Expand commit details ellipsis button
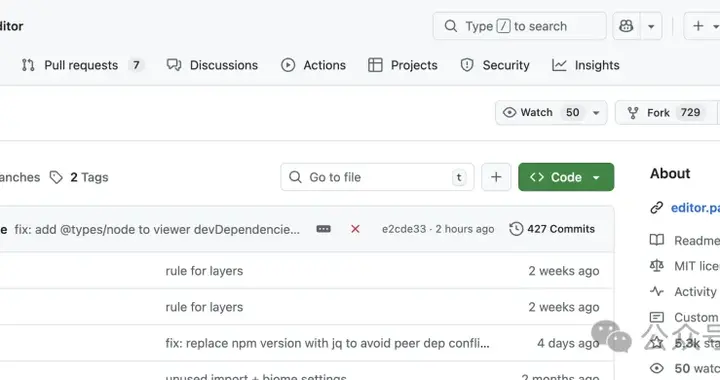Image resolution: width=720 pixels, height=380 pixels. click(323, 229)
